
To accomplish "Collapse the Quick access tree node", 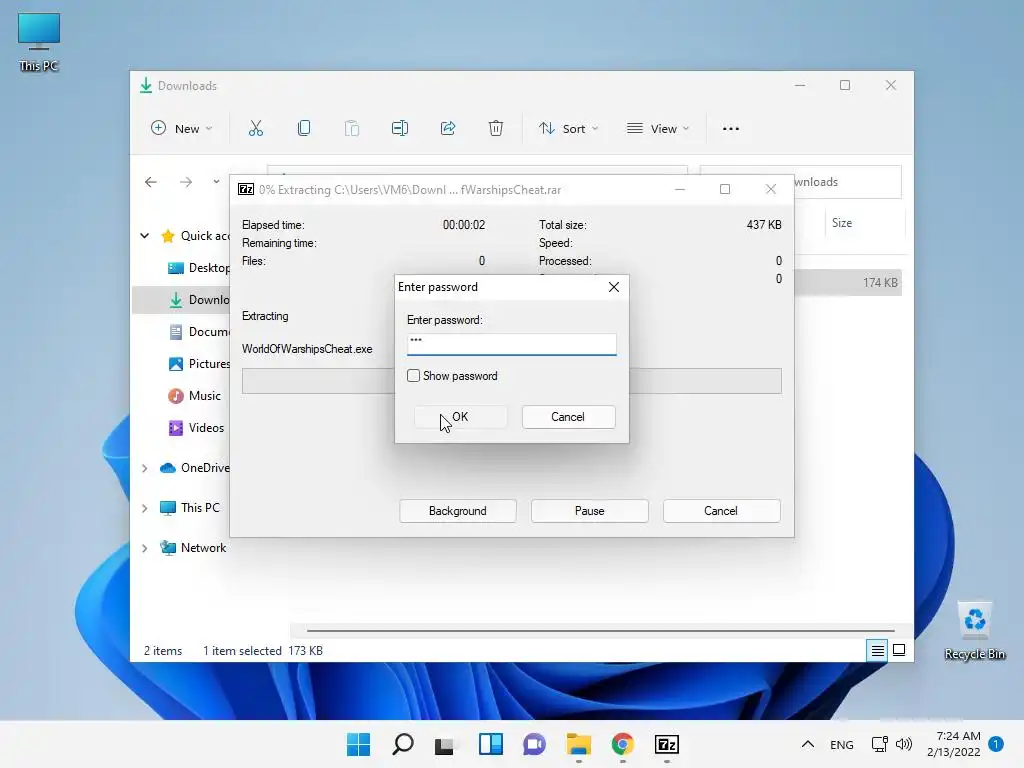I will 144,236.
